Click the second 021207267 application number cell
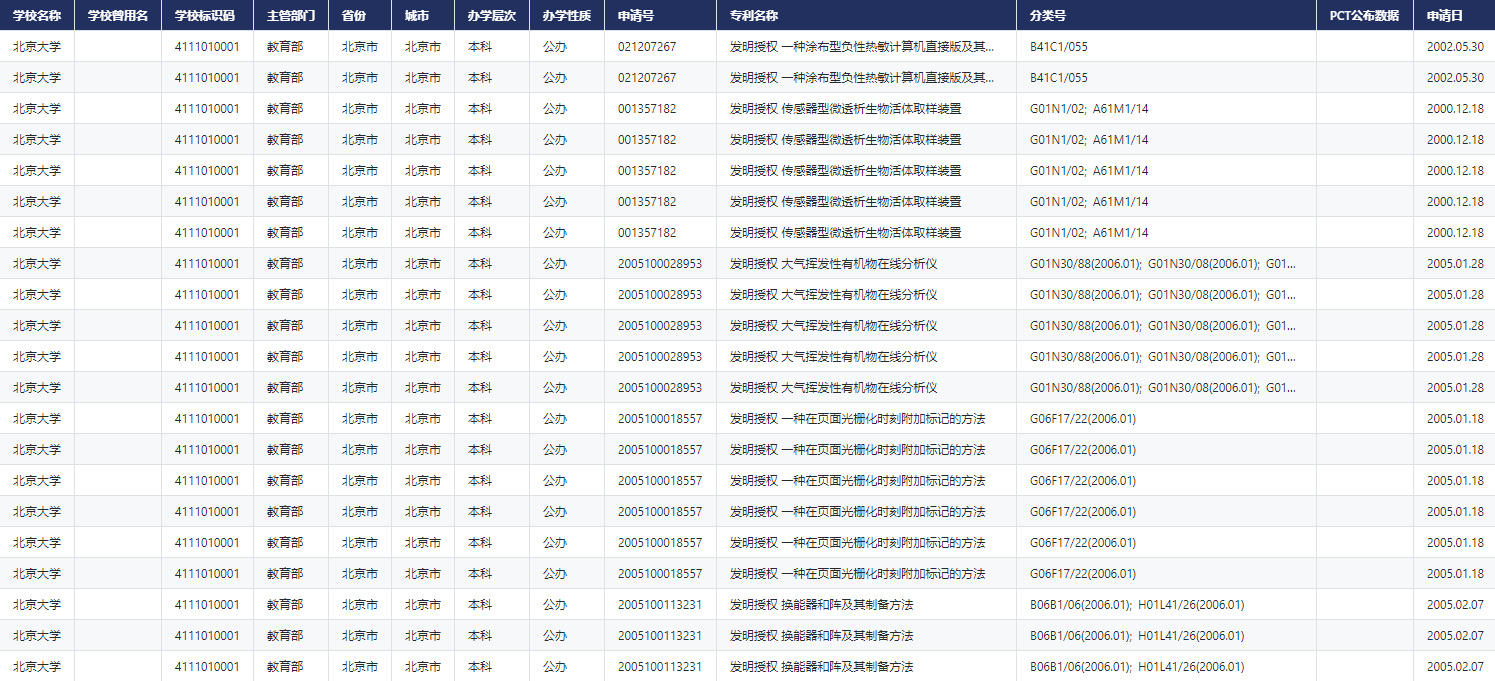Image resolution: width=1495 pixels, height=681 pixels. tap(660, 78)
